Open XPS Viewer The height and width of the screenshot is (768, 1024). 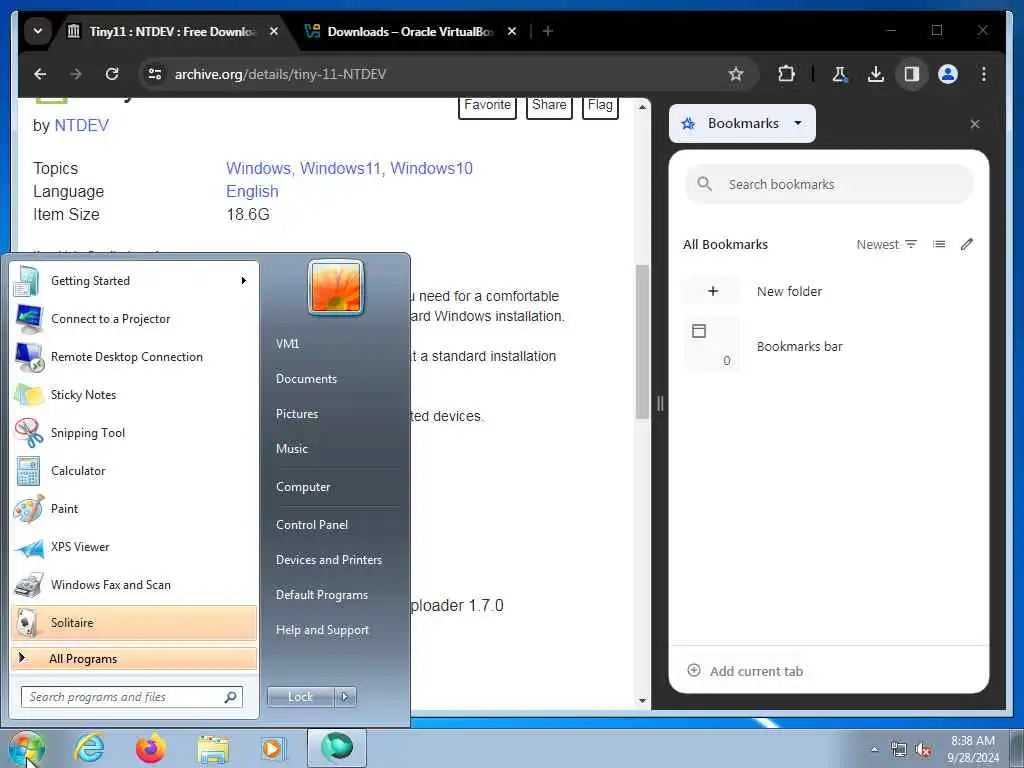(134, 547)
